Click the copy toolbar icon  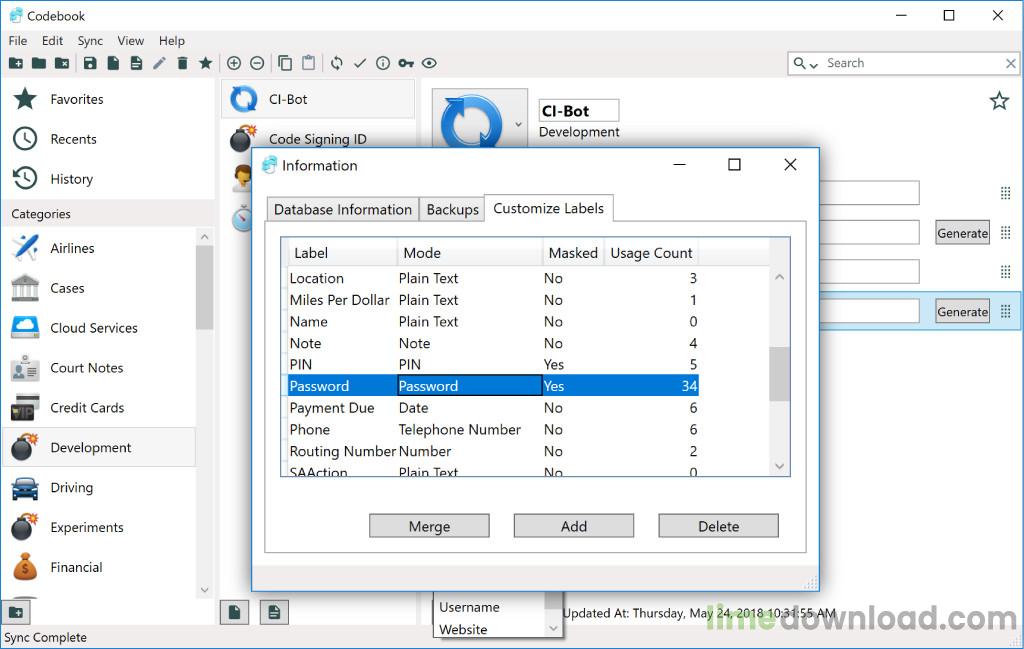click(285, 63)
